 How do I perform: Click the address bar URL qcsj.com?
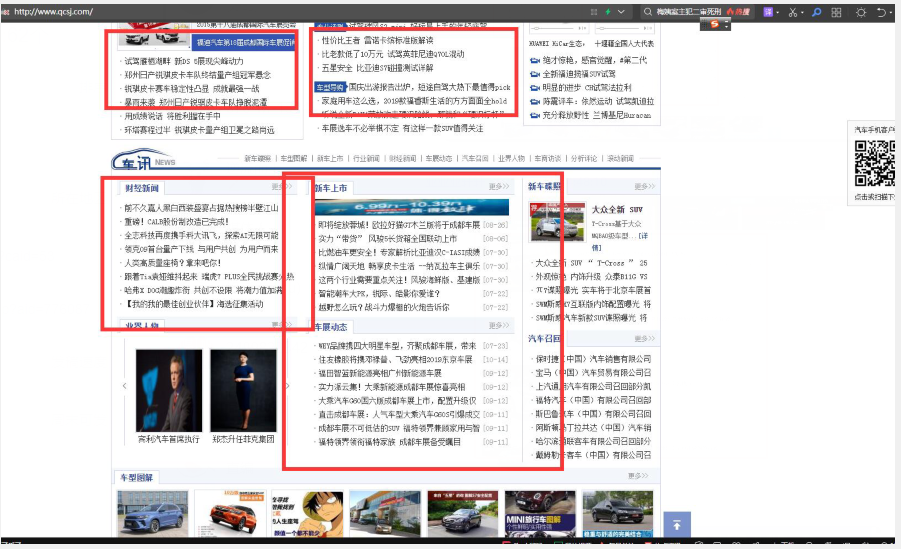pyautogui.click(x=53, y=11)
